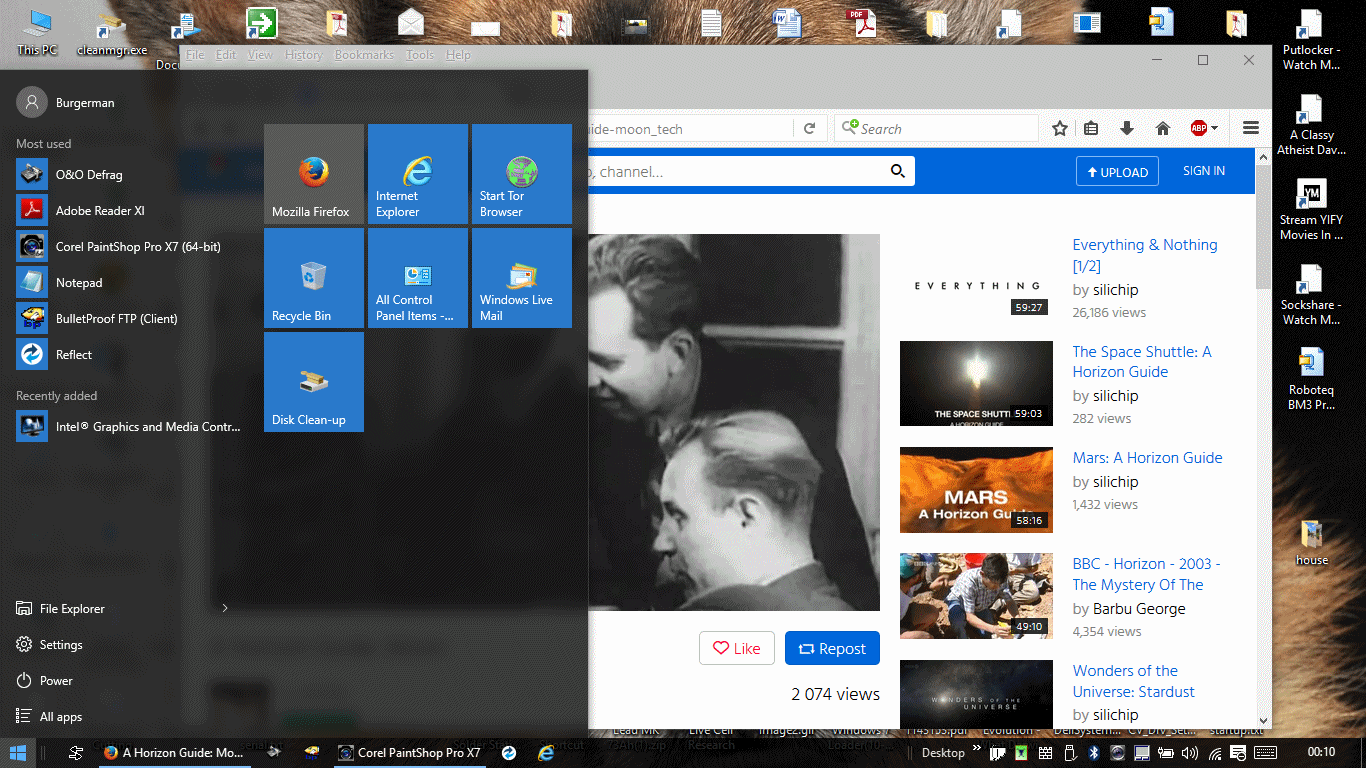Launch the Disk Clean-up tile
1366x768 pixels.
point(314,382)
